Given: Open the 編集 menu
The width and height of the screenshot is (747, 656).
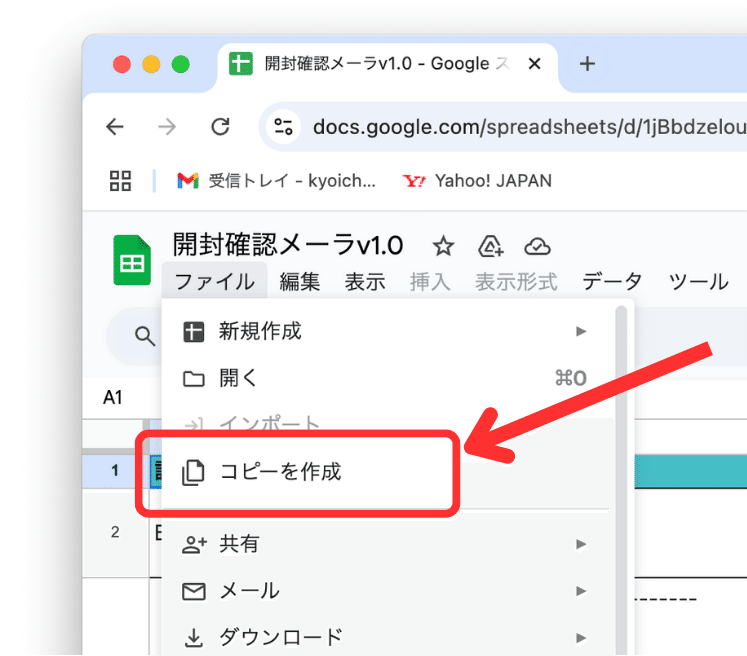Looking at the screenshot, I should [x=299, y=281].
